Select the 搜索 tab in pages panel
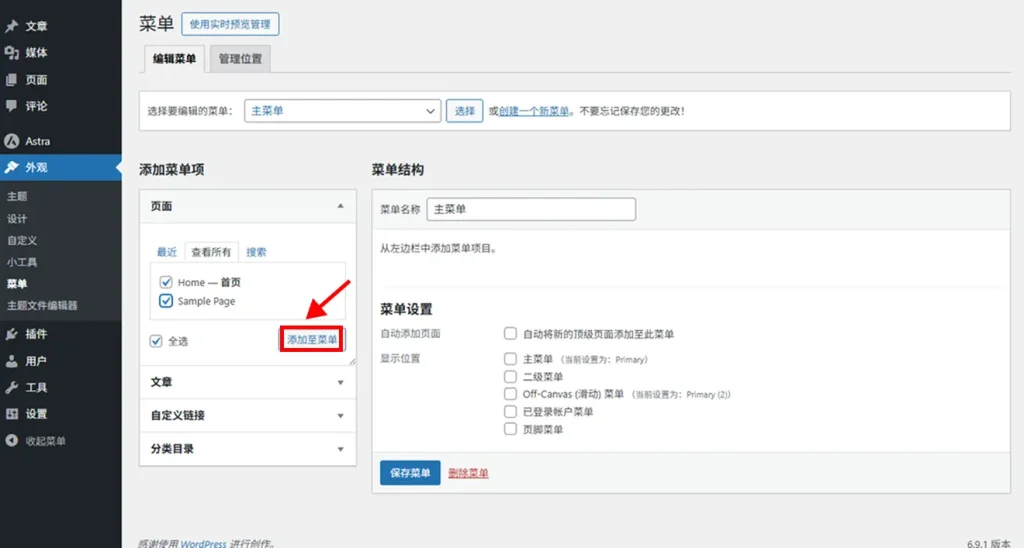This screenshot has height=548, width=1024. [256, 252]
